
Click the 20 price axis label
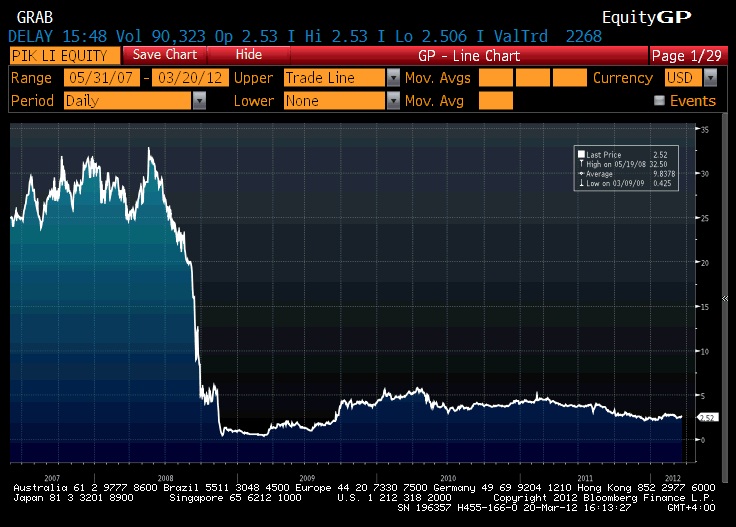coord(705,263)
